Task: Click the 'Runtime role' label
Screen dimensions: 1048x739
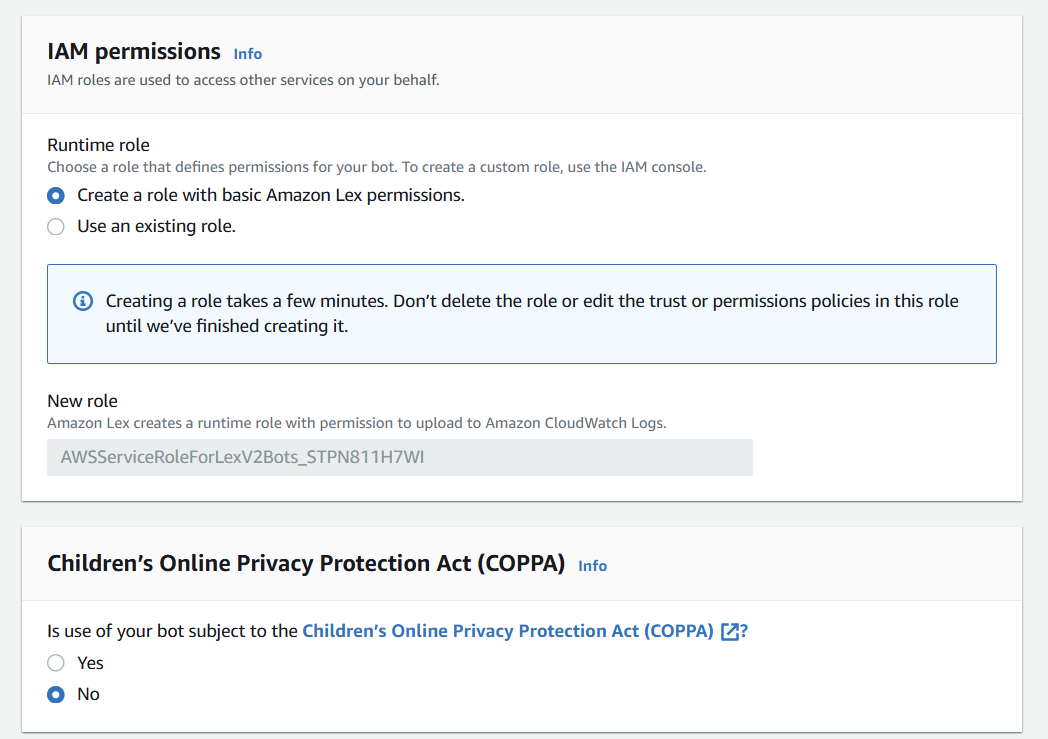Action: pos(98,145)
